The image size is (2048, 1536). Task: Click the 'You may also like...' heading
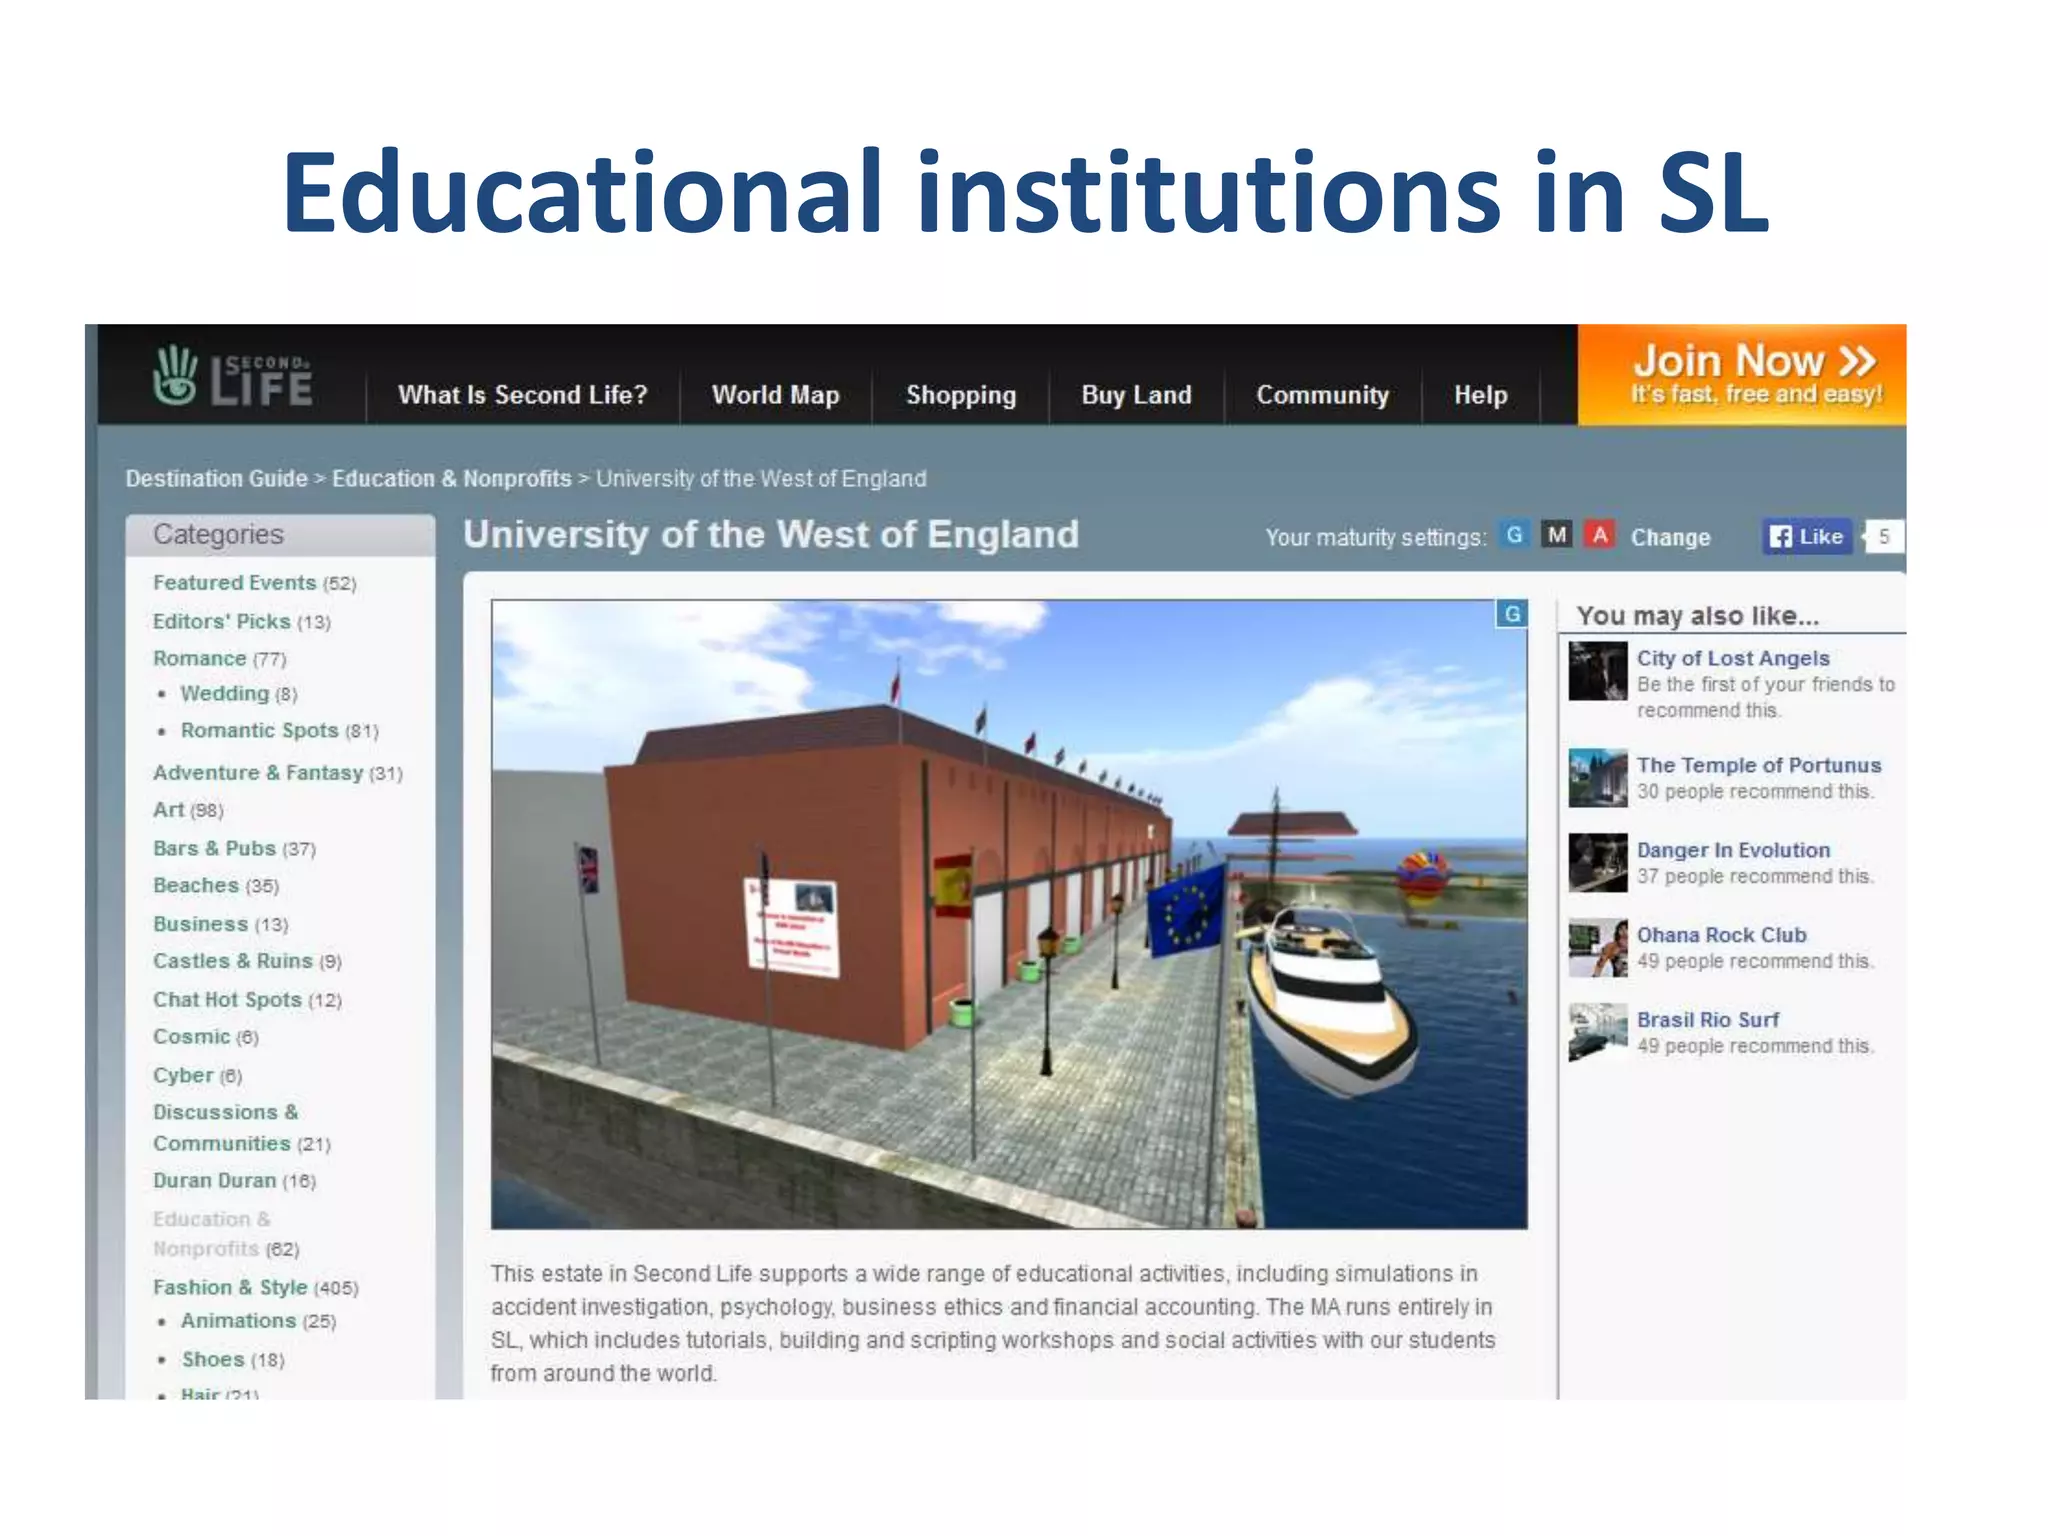[1697, 616]
